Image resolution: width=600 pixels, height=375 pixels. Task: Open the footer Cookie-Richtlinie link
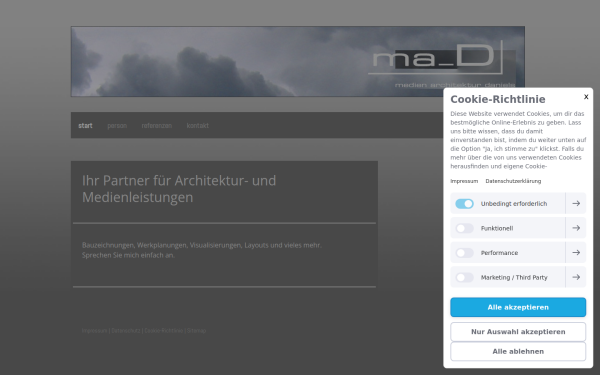(164, 331)
